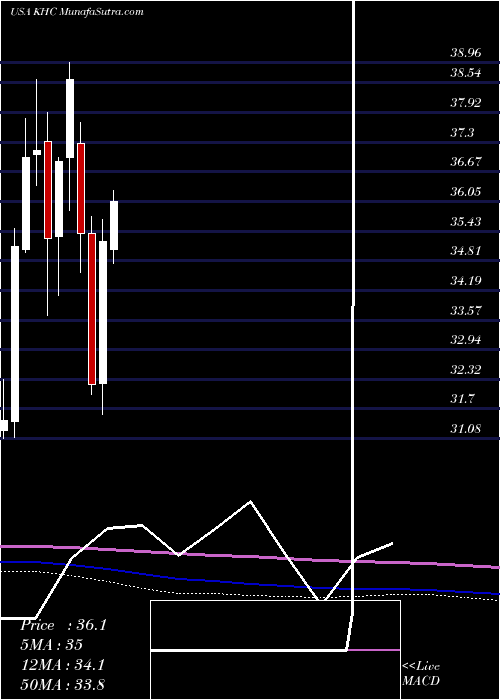Click the 36.05 price level label
Viewport: 500px width, 700px height.
[x=466, y=192]
